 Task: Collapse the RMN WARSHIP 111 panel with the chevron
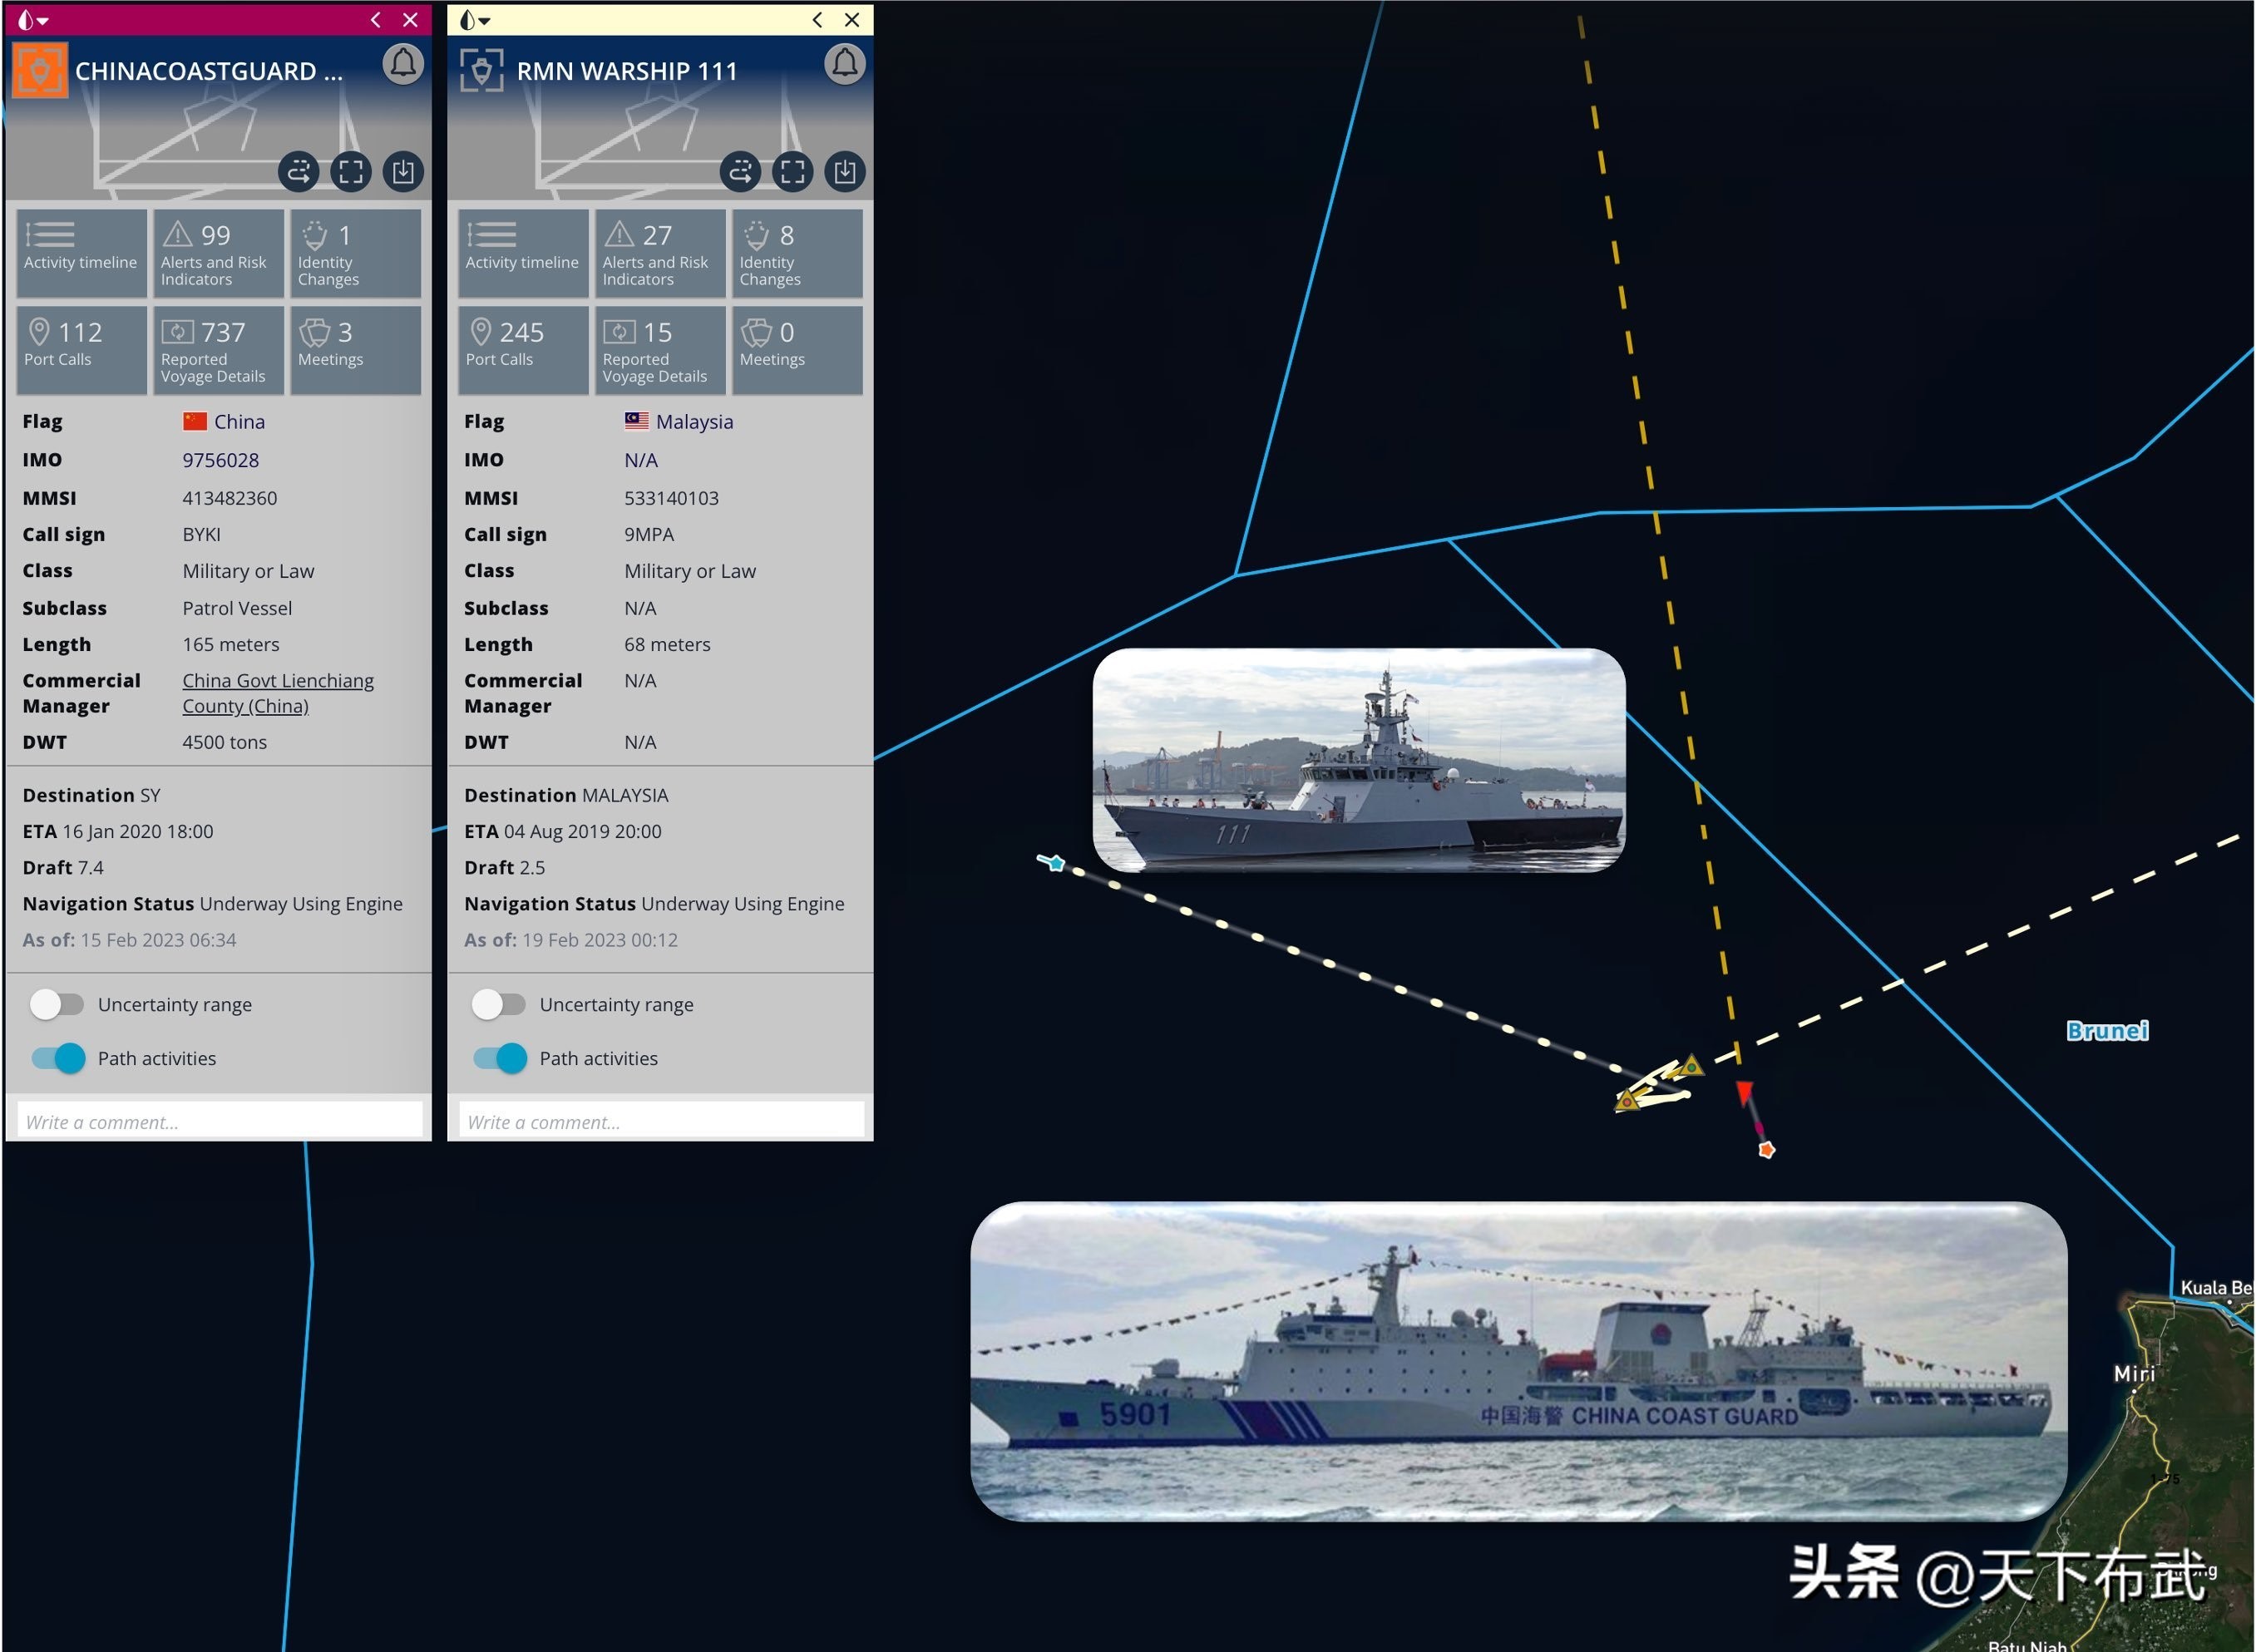coord(817,19)
